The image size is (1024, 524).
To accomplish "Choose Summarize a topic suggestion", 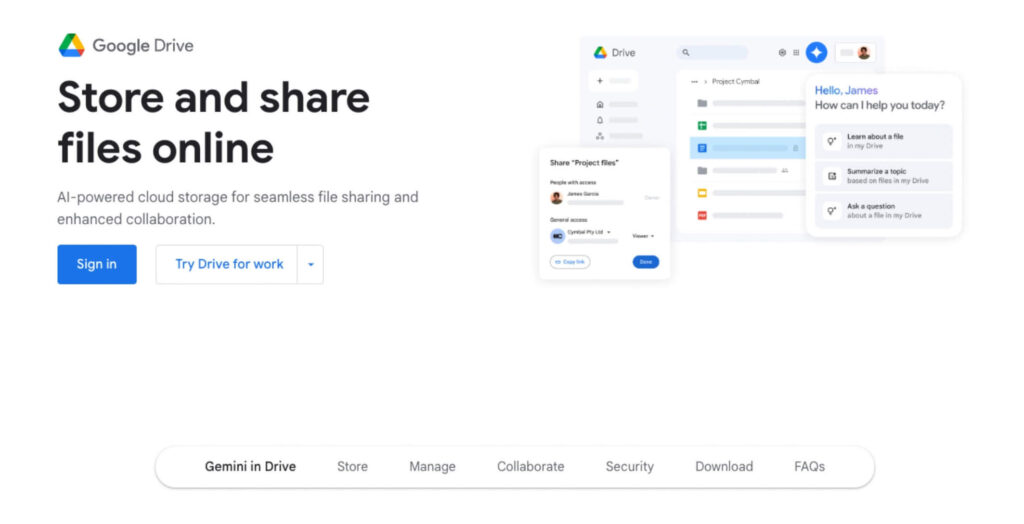I will tap(884, 176).
